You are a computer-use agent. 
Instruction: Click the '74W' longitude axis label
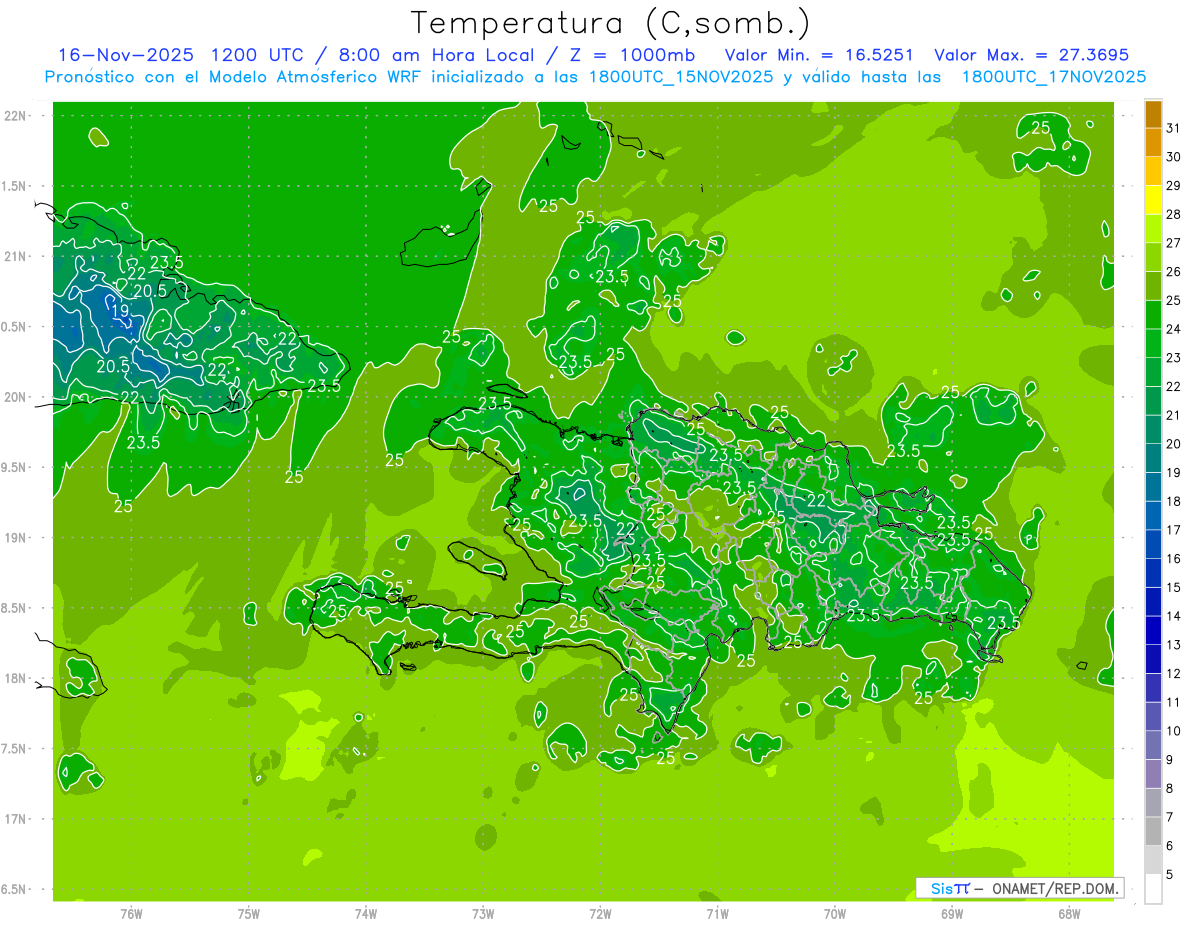pyautogui.click(x=366, y=913)
